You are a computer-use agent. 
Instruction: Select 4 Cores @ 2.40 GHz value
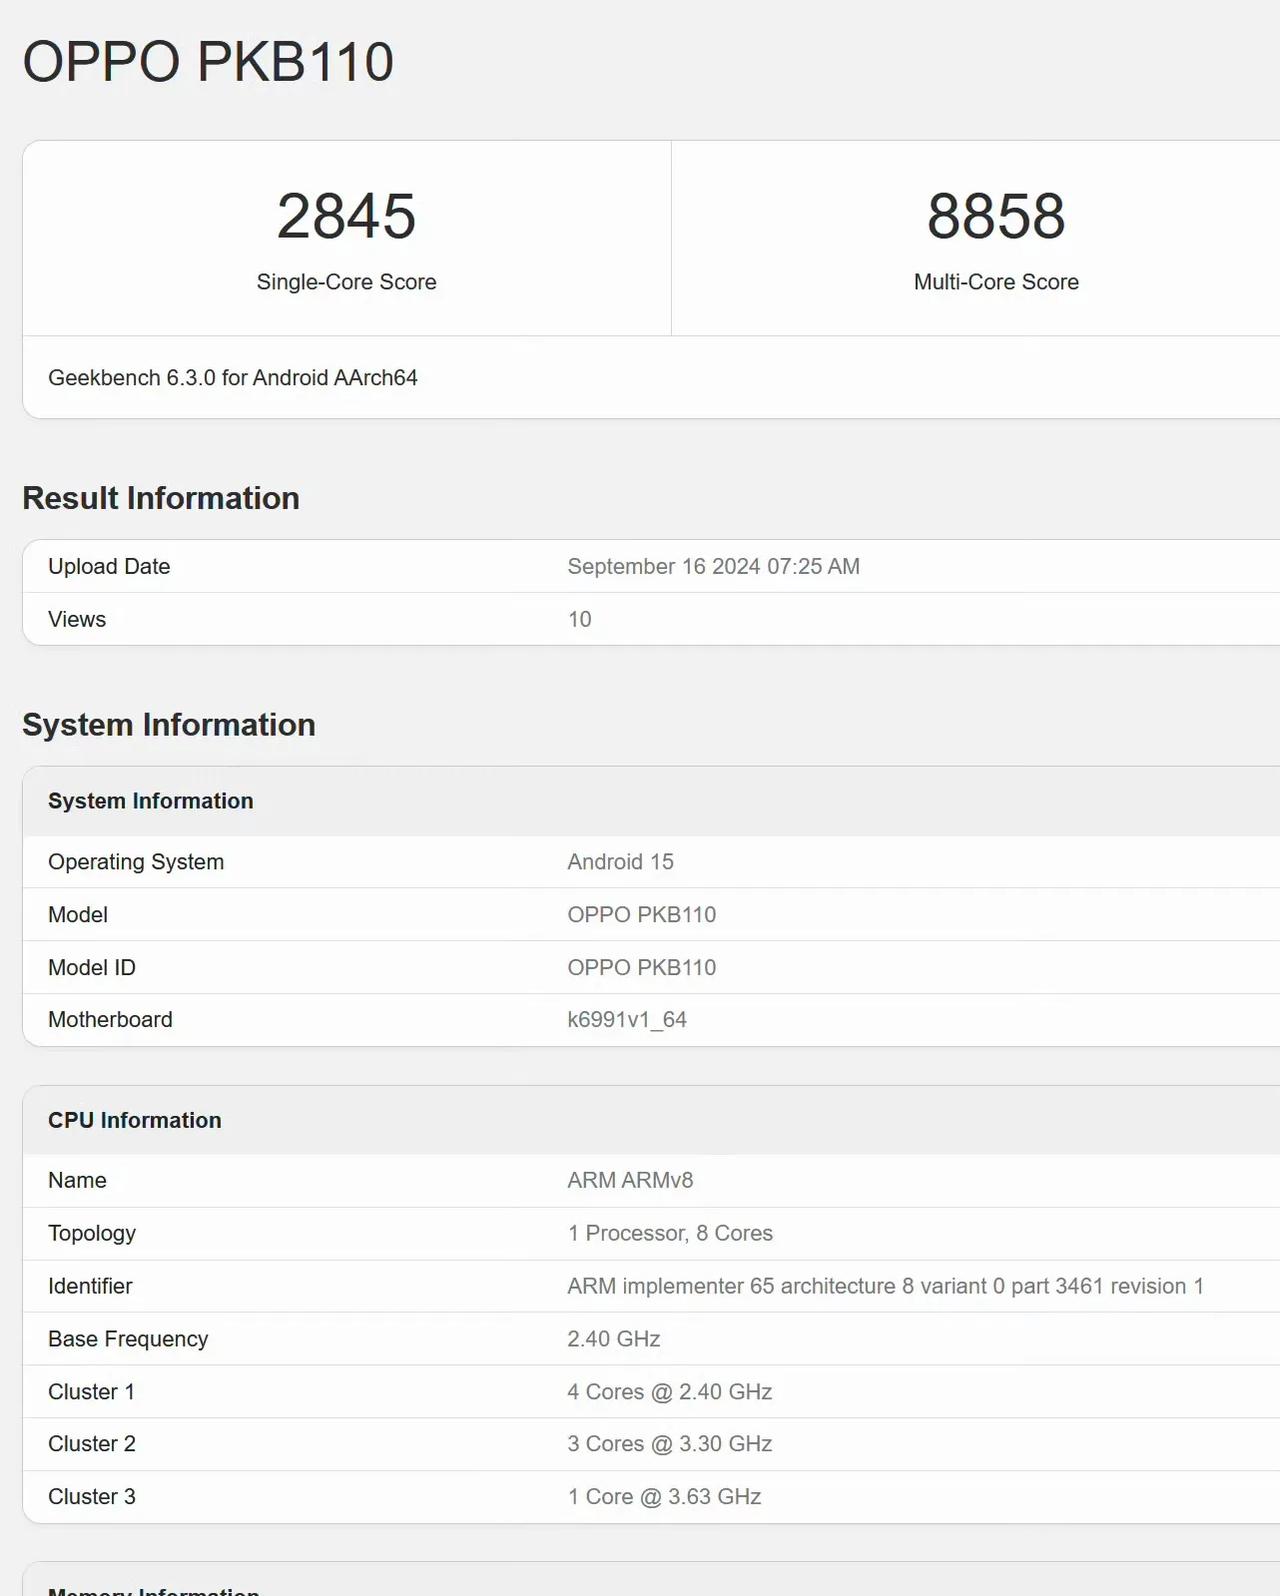(670, 1392)
